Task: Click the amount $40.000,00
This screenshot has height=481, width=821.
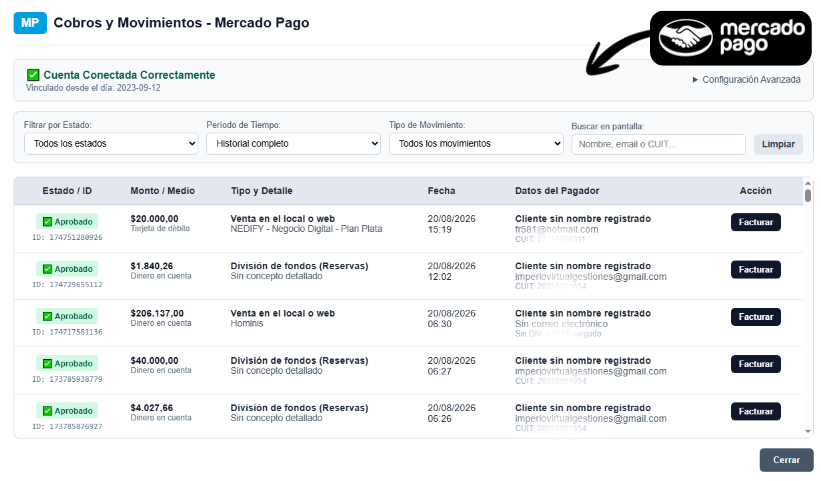Action: [154, 361]
